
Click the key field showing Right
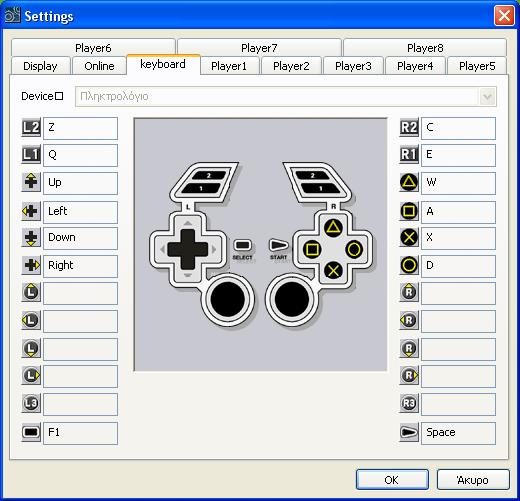click(80, 266)
